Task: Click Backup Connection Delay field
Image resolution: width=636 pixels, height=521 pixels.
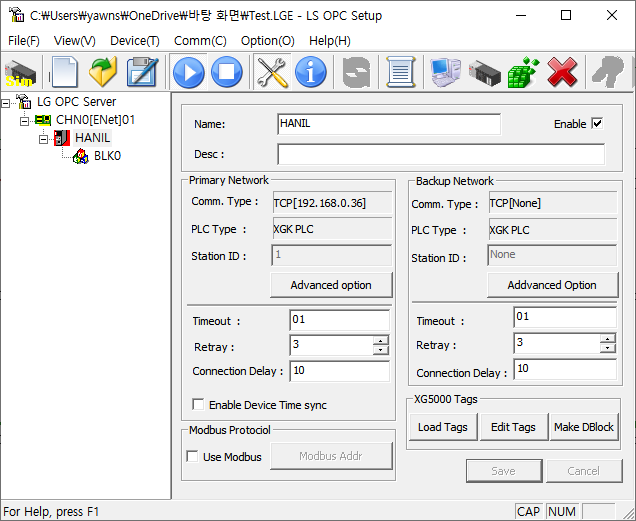Action: point(565,369)
